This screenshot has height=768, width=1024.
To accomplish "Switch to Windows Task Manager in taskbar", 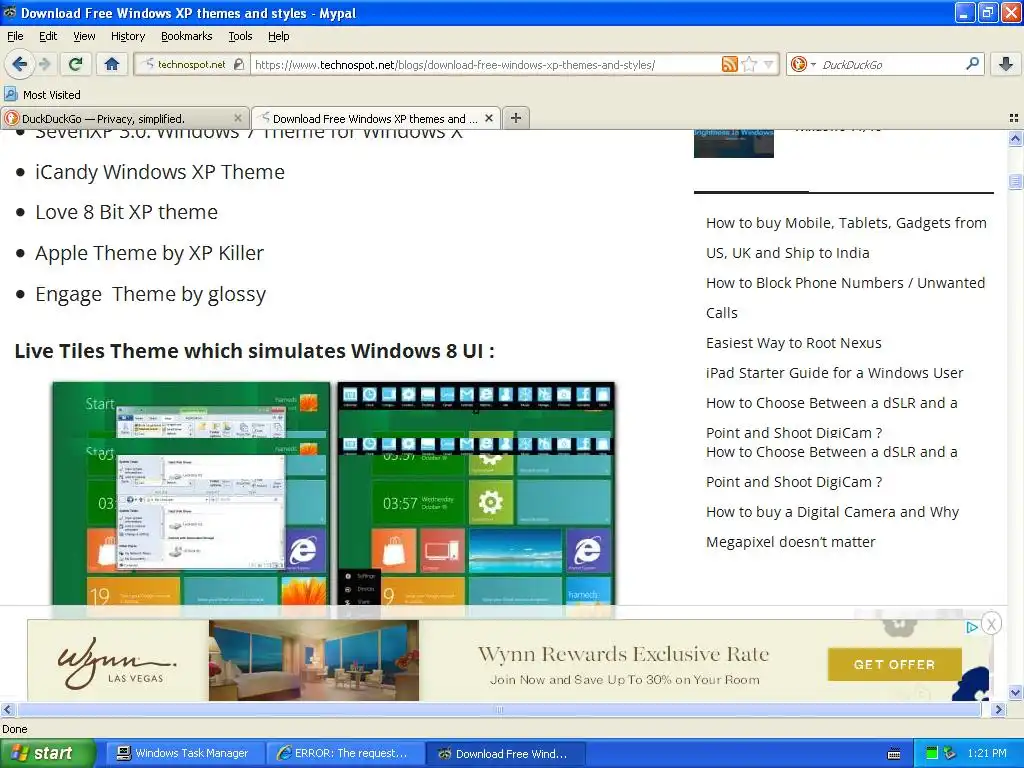I will (x=183, y=753).
